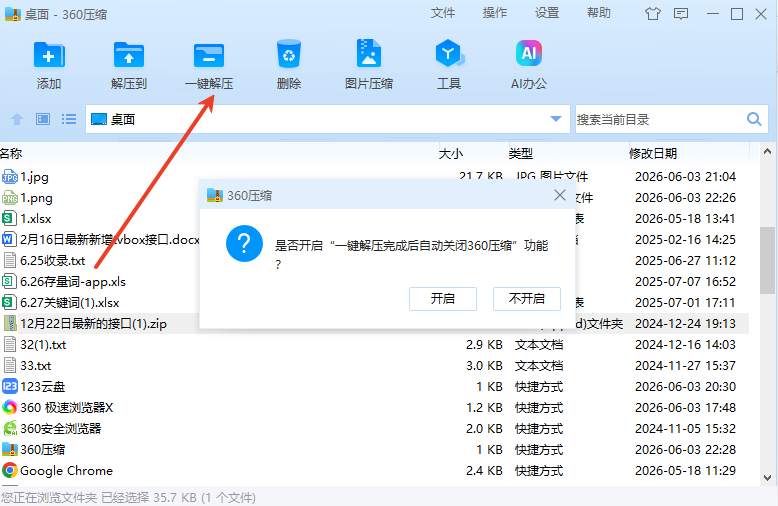Select the 12月22日最新的接口(1).zip archive icon
Image resolution: width=778 pixels, height=506 pixels.
10,323
